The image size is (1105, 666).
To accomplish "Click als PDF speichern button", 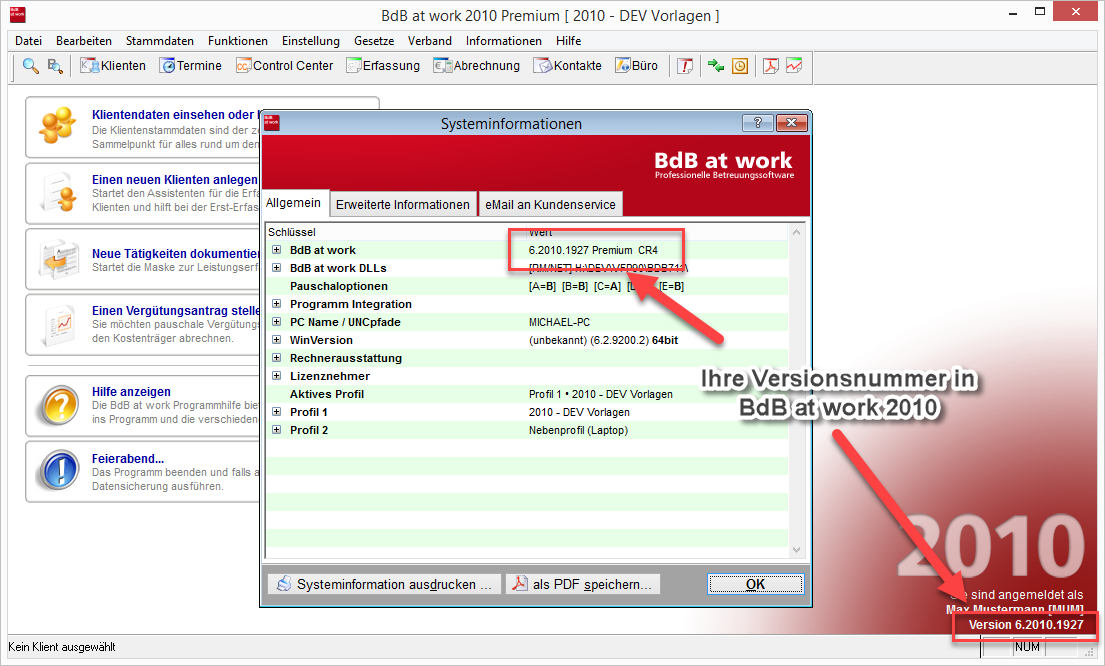I will (583, 584).
